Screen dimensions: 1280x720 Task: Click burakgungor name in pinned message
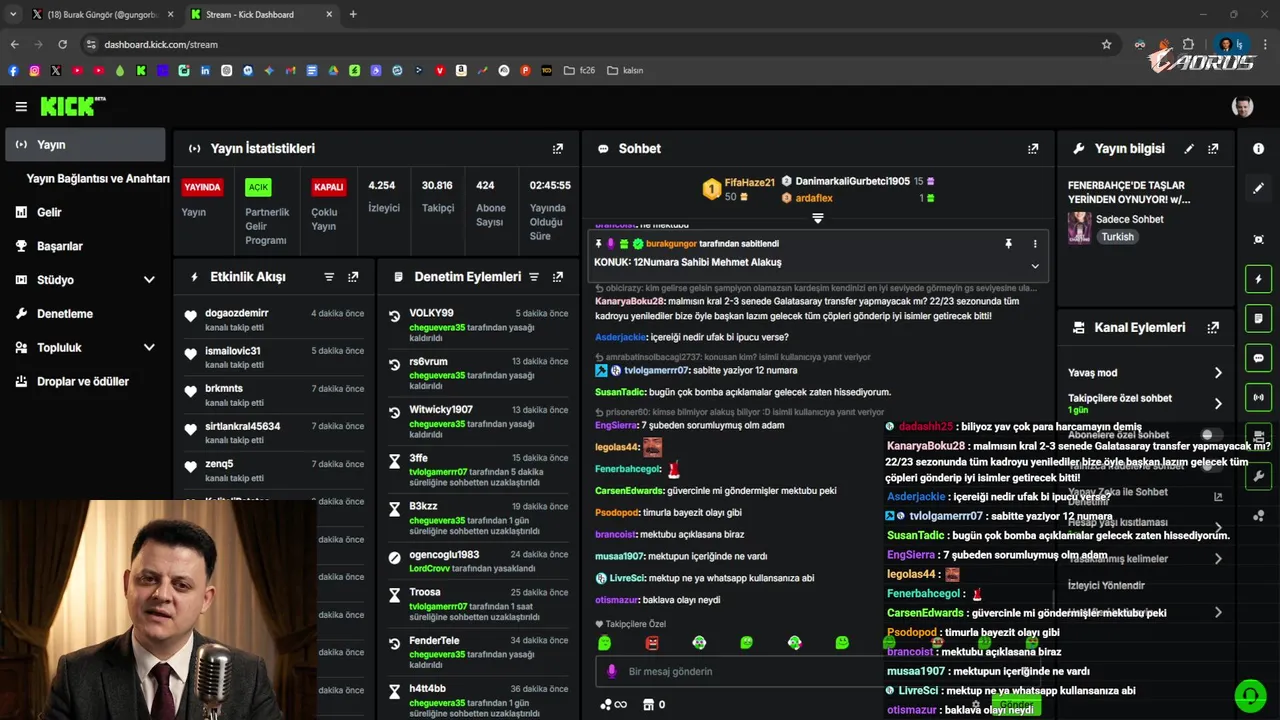(x=669, y=244)
